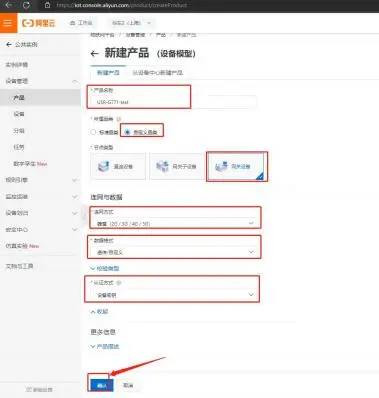
Task: Click the lock icon in the address bar
Action: (48, 5)
